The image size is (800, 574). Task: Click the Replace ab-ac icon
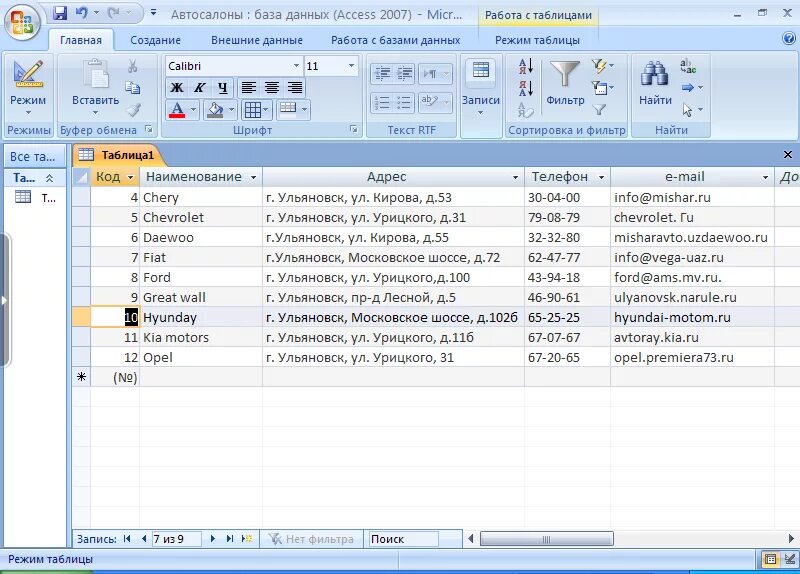click(x=688, y=66)
